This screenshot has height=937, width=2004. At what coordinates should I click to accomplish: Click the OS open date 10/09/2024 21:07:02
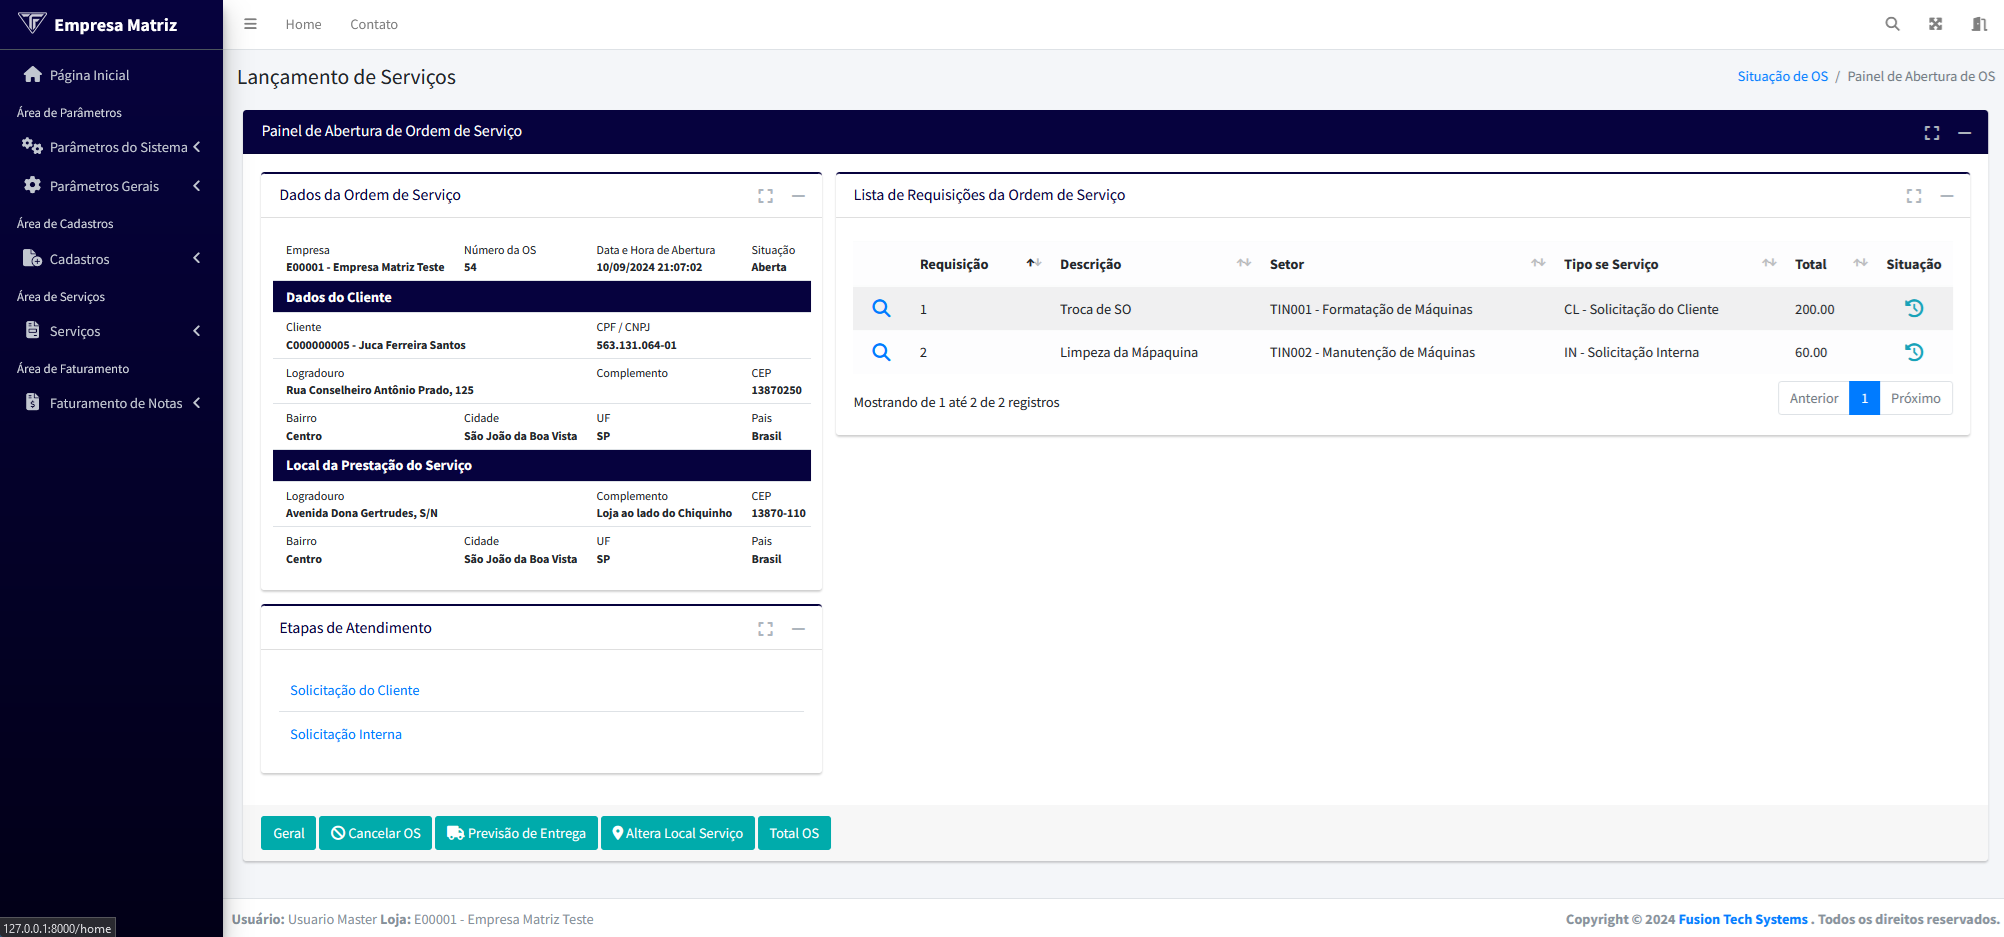point(649,267)
